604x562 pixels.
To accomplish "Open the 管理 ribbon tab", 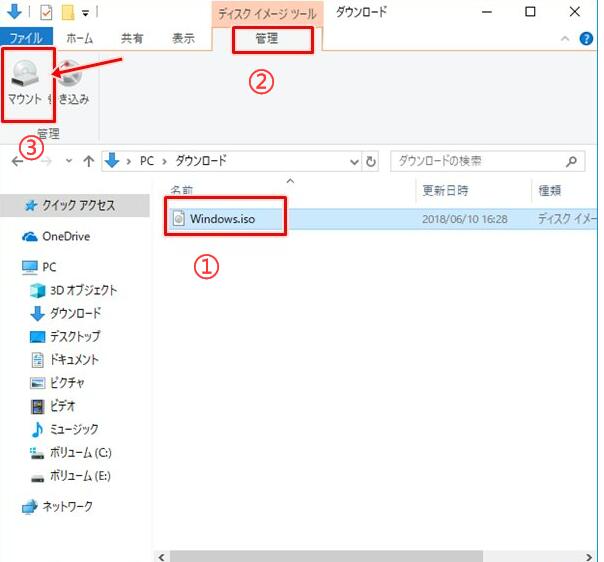I will point(267,39).
